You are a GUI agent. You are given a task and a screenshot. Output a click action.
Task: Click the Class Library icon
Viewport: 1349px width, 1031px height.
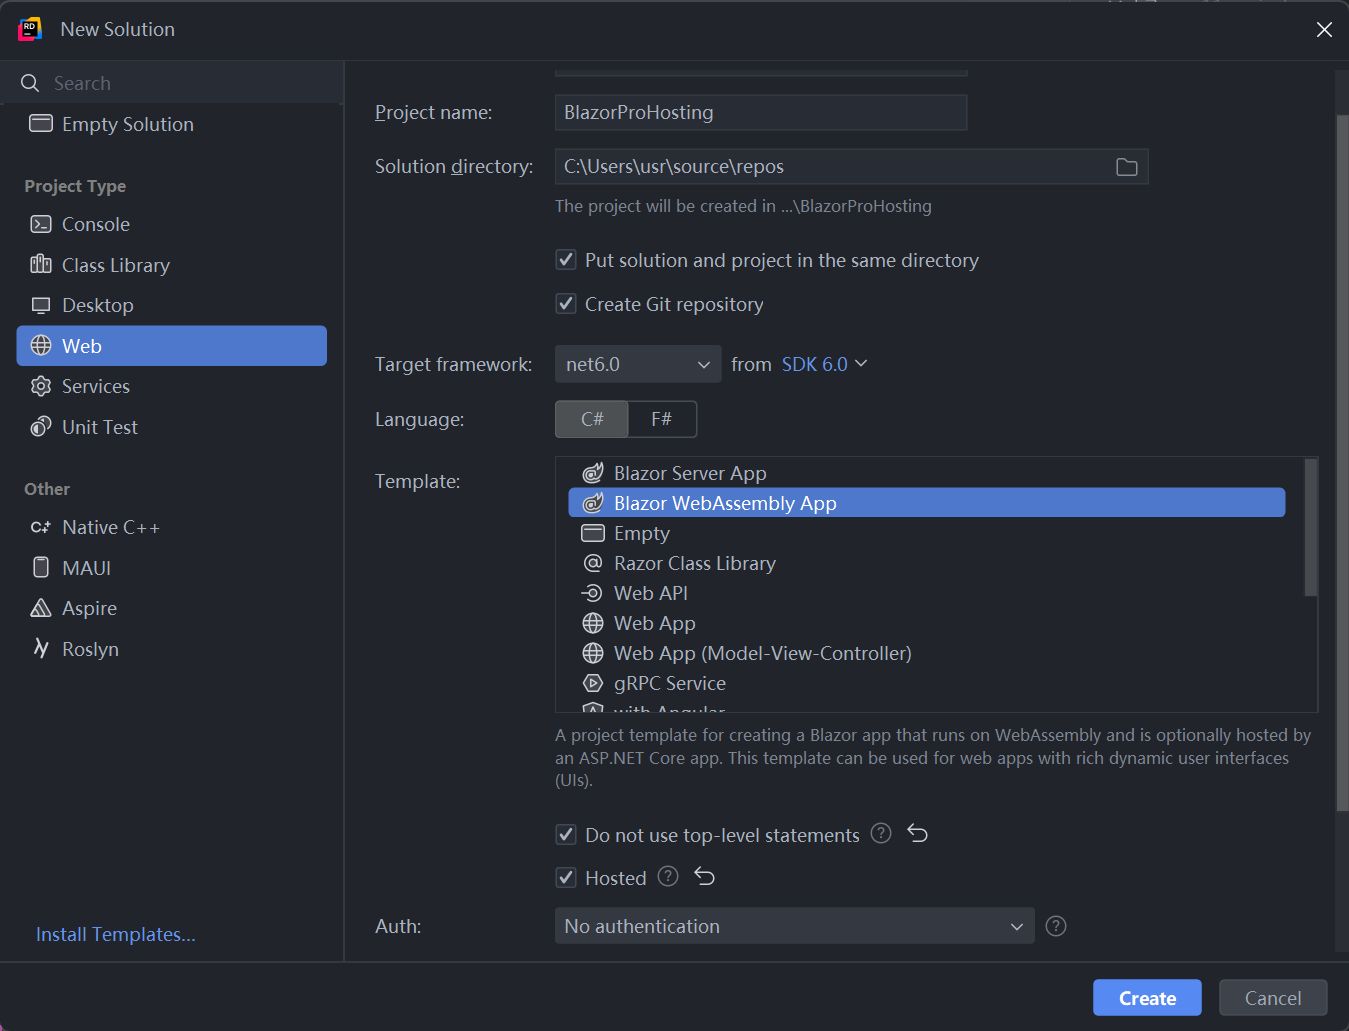coord(41,265)
